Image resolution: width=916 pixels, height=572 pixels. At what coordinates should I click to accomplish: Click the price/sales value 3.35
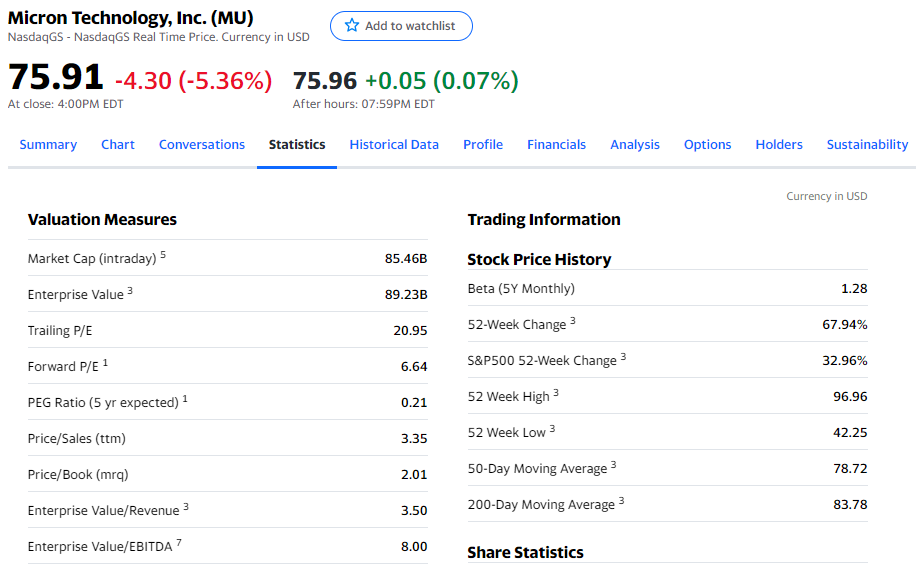pyautogui.click(x=414, y=438)
